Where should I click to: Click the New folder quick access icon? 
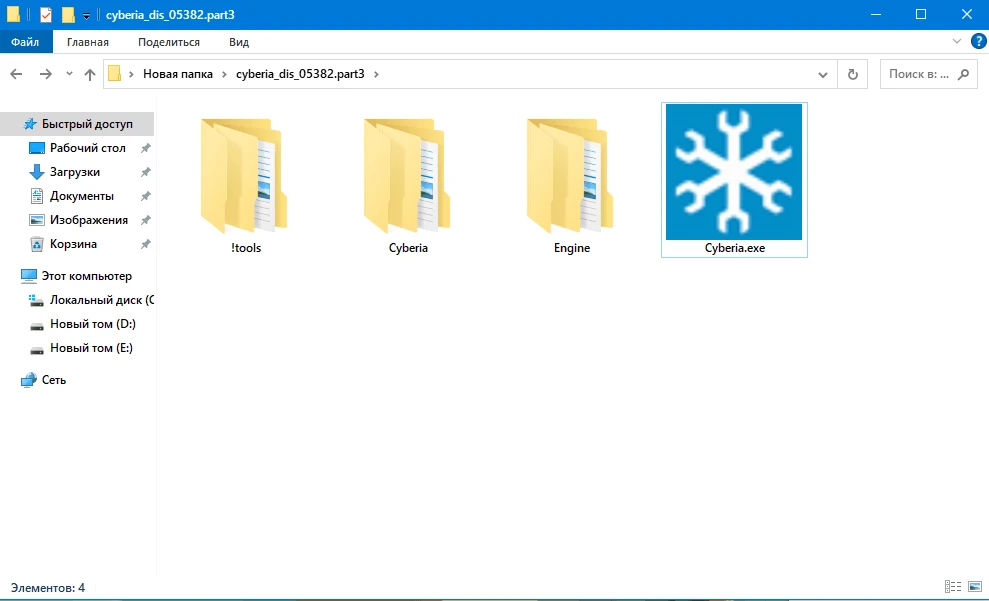(x=68, y=15)
